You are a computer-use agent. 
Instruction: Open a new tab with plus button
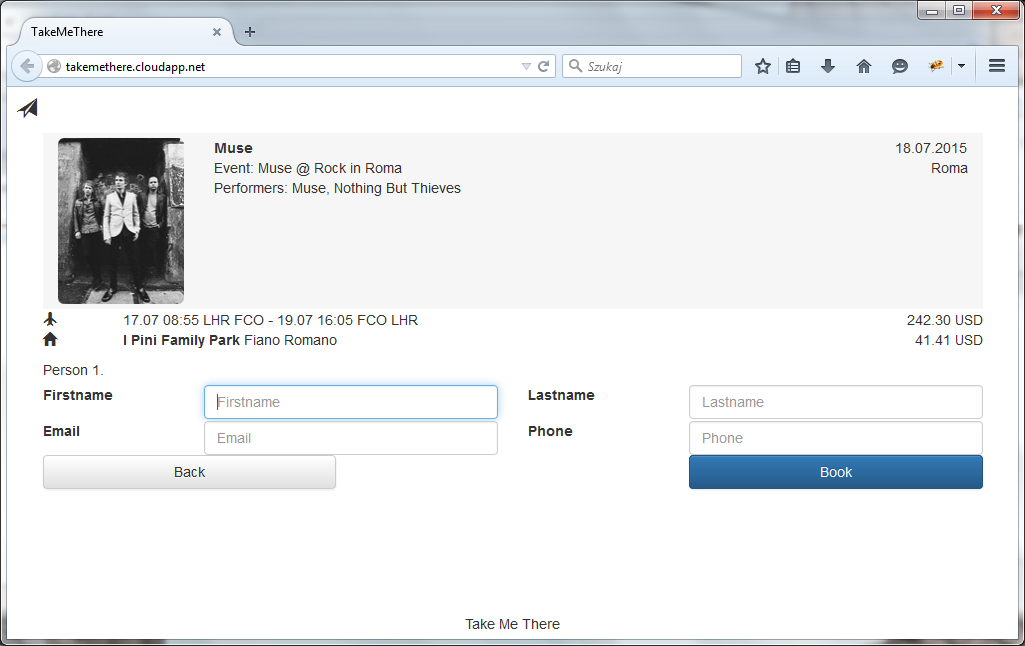[x=250, y=32]
